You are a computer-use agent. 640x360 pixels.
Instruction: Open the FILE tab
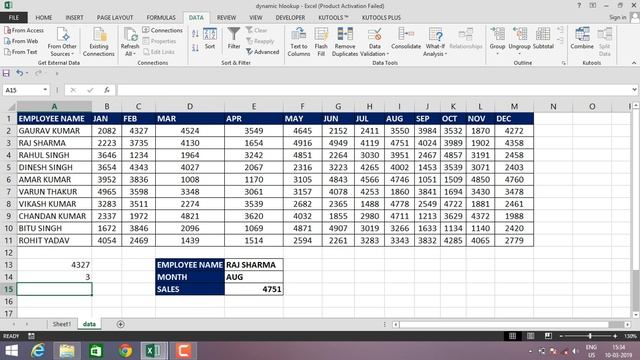(14, 18)
